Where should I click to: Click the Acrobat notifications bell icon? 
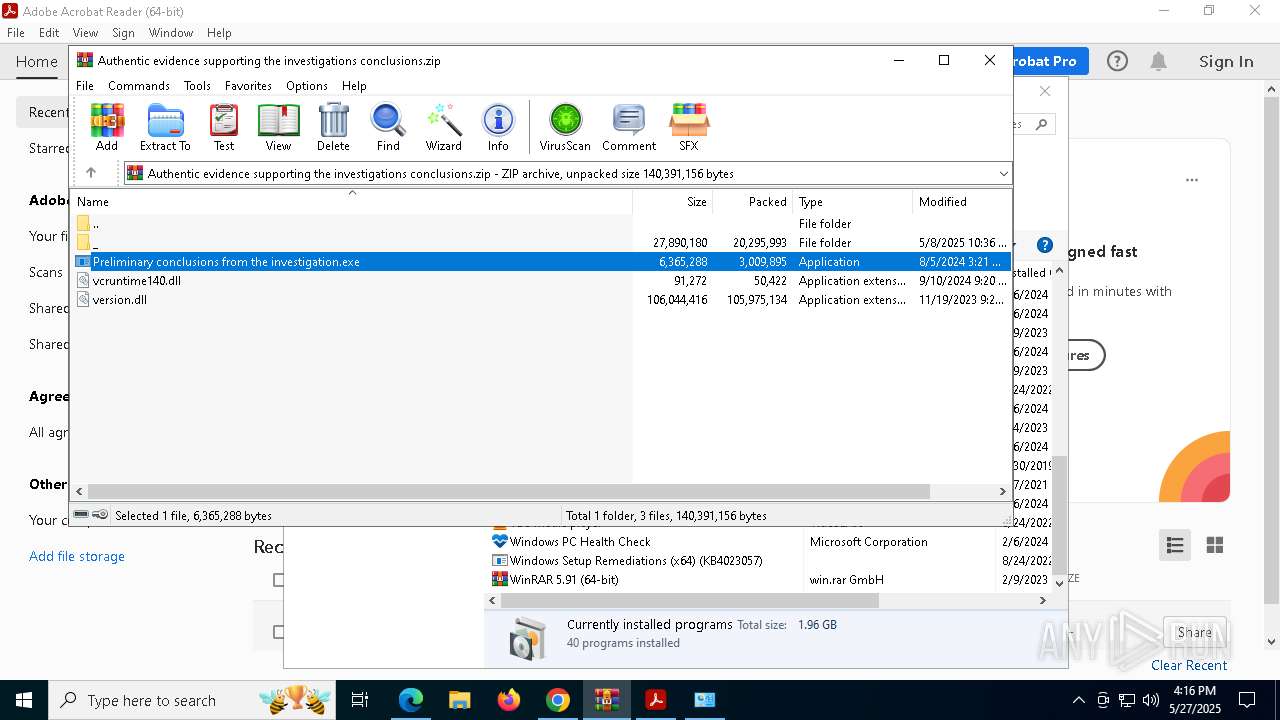click(1158, 62)
